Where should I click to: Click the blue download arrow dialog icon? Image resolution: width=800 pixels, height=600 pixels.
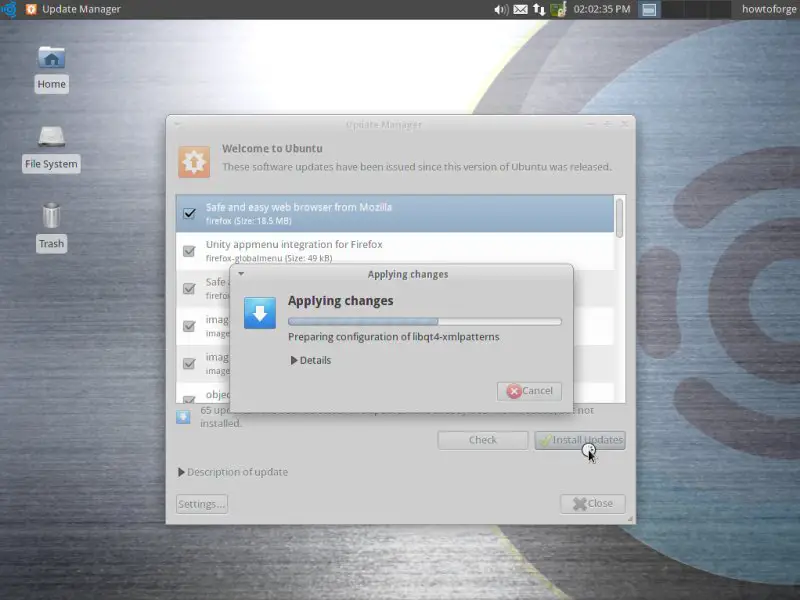point(260,313)
